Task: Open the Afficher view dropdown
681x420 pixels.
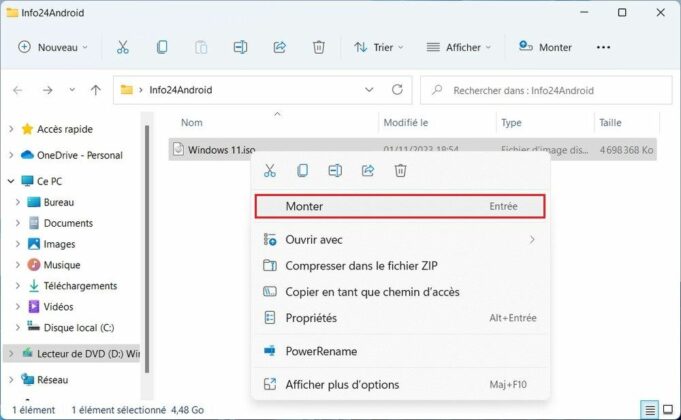Action: (459, 47)
